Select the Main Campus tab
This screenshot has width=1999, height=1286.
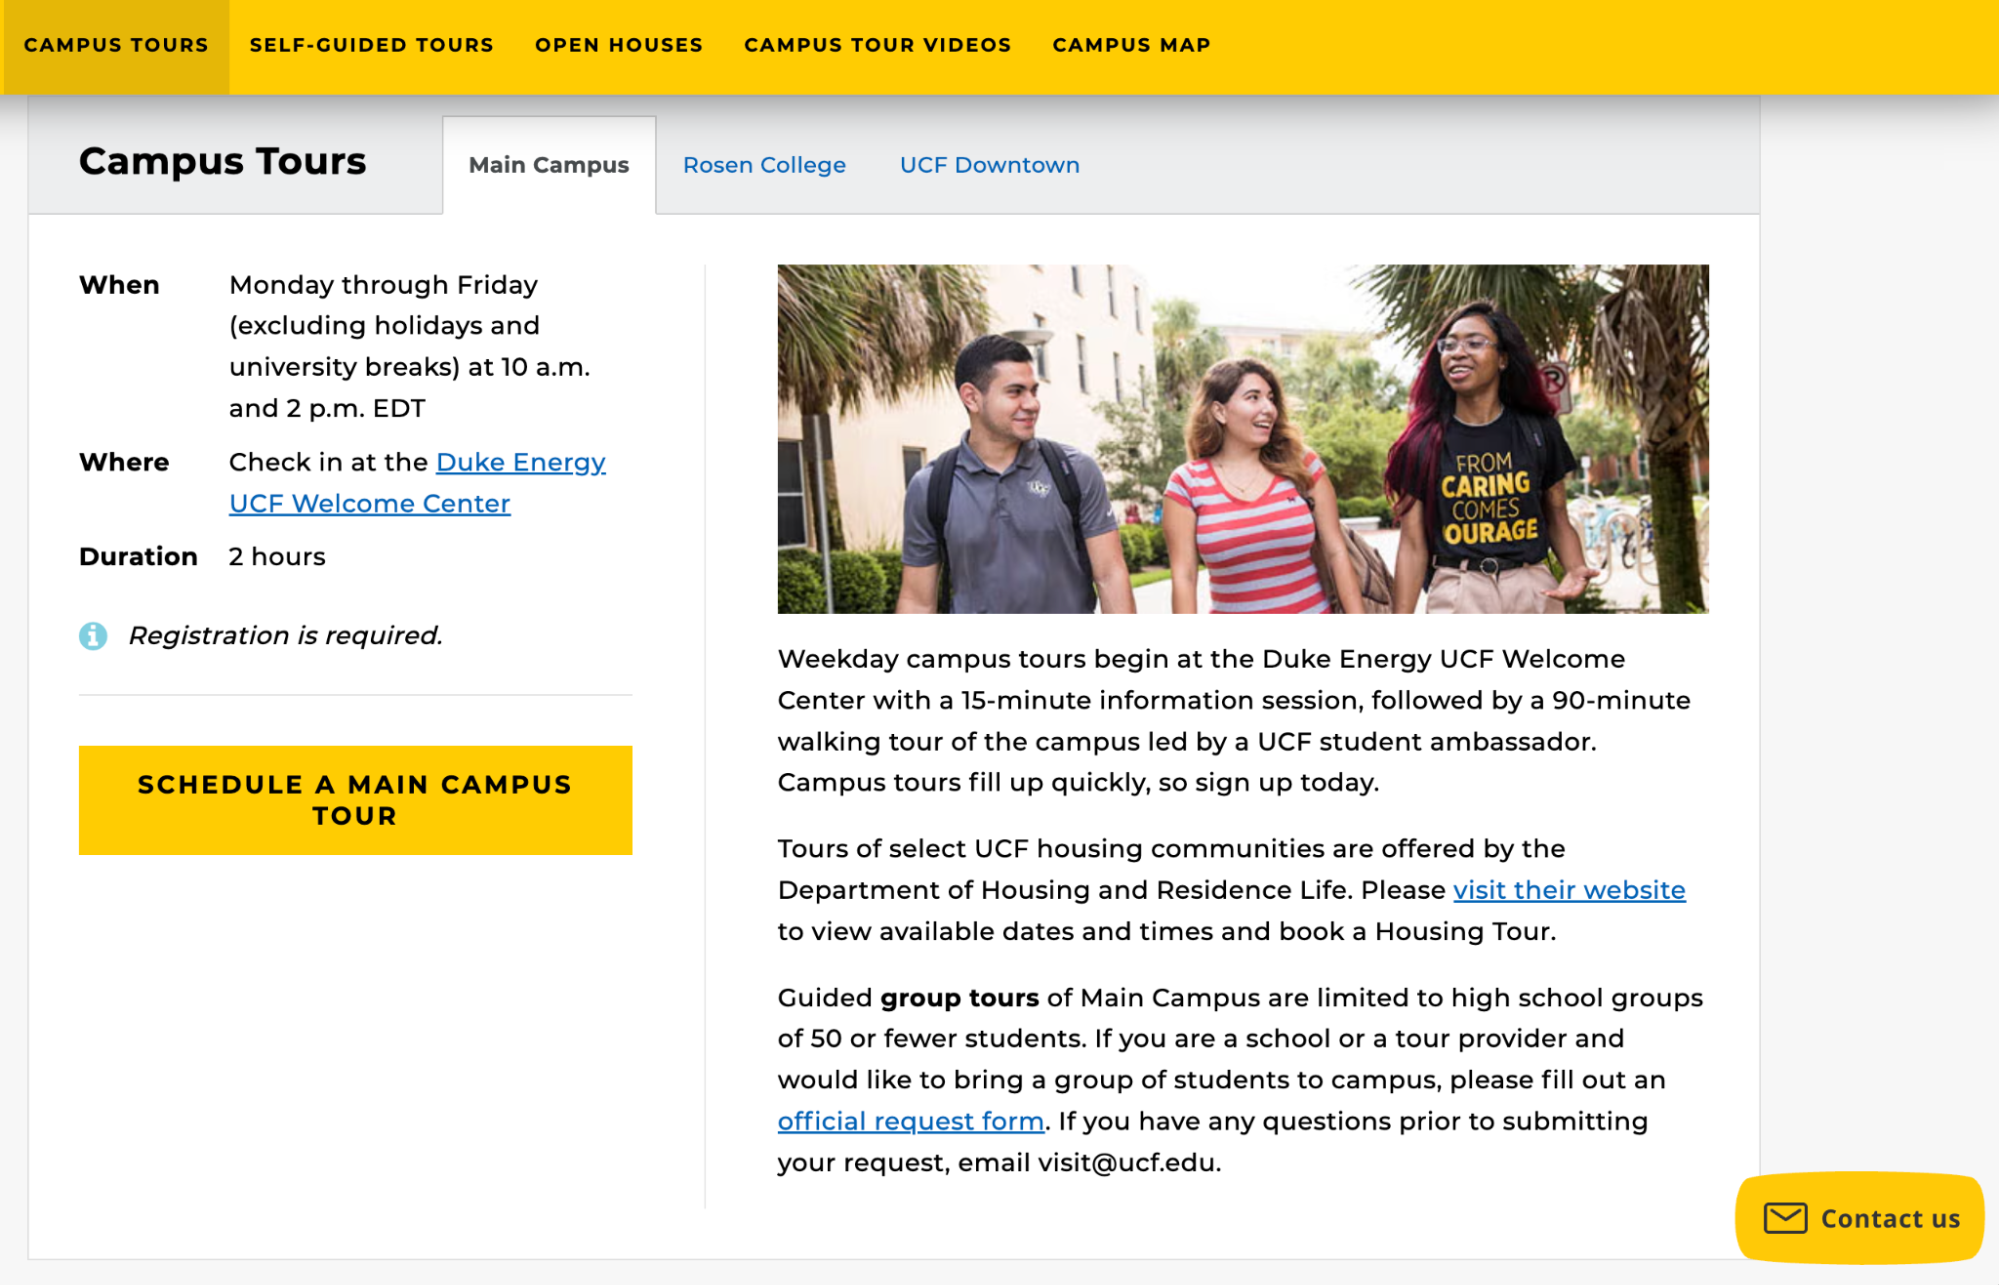(x=549, y=164)
